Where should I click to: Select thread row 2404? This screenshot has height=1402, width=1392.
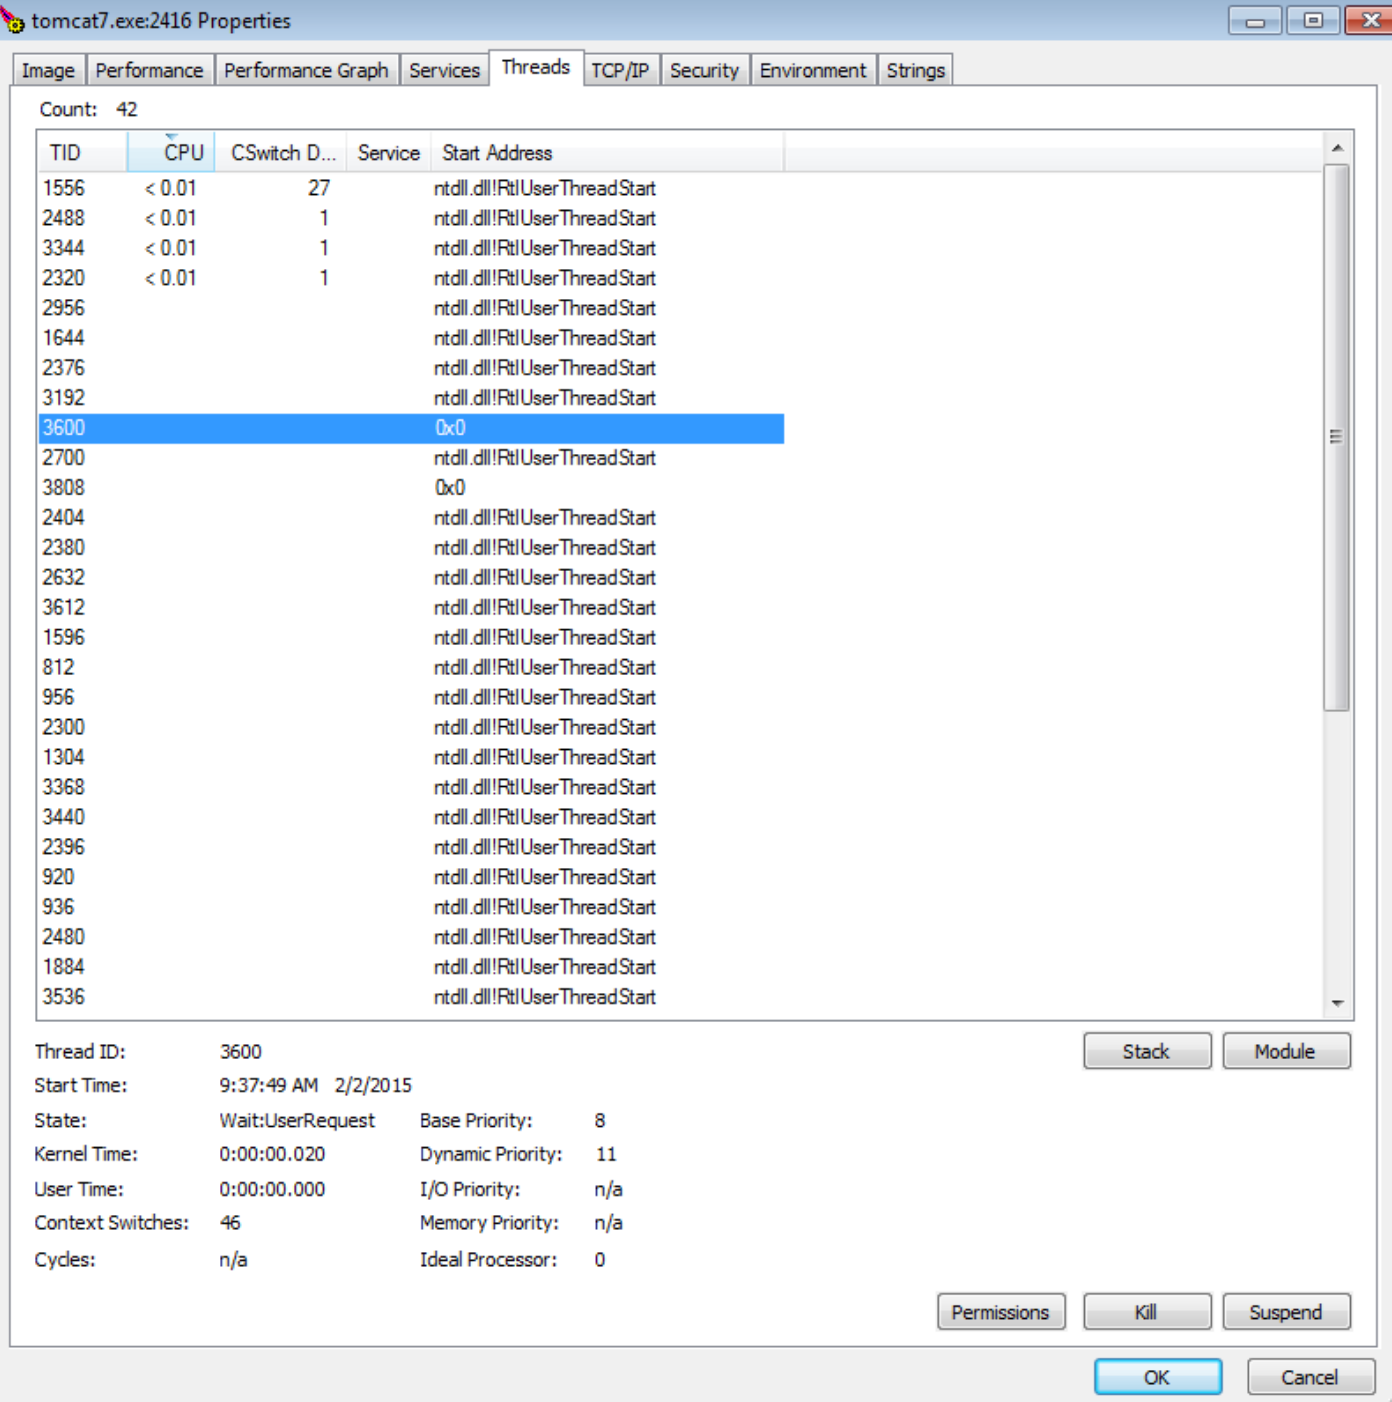pyautogui.click(x=411, y=518)
